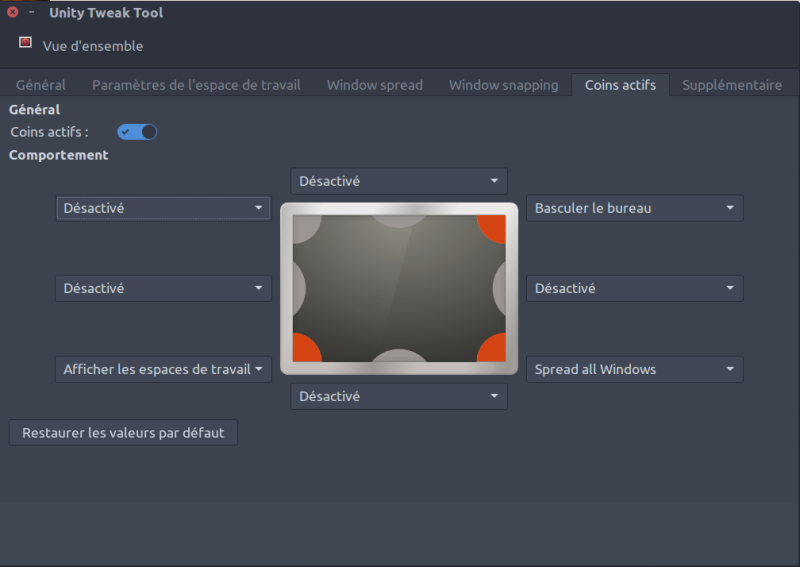Switch to the Supplémentaire tab
Viewport: 800px width, 567px height.
pyautogui.click(x=732, y=85)
